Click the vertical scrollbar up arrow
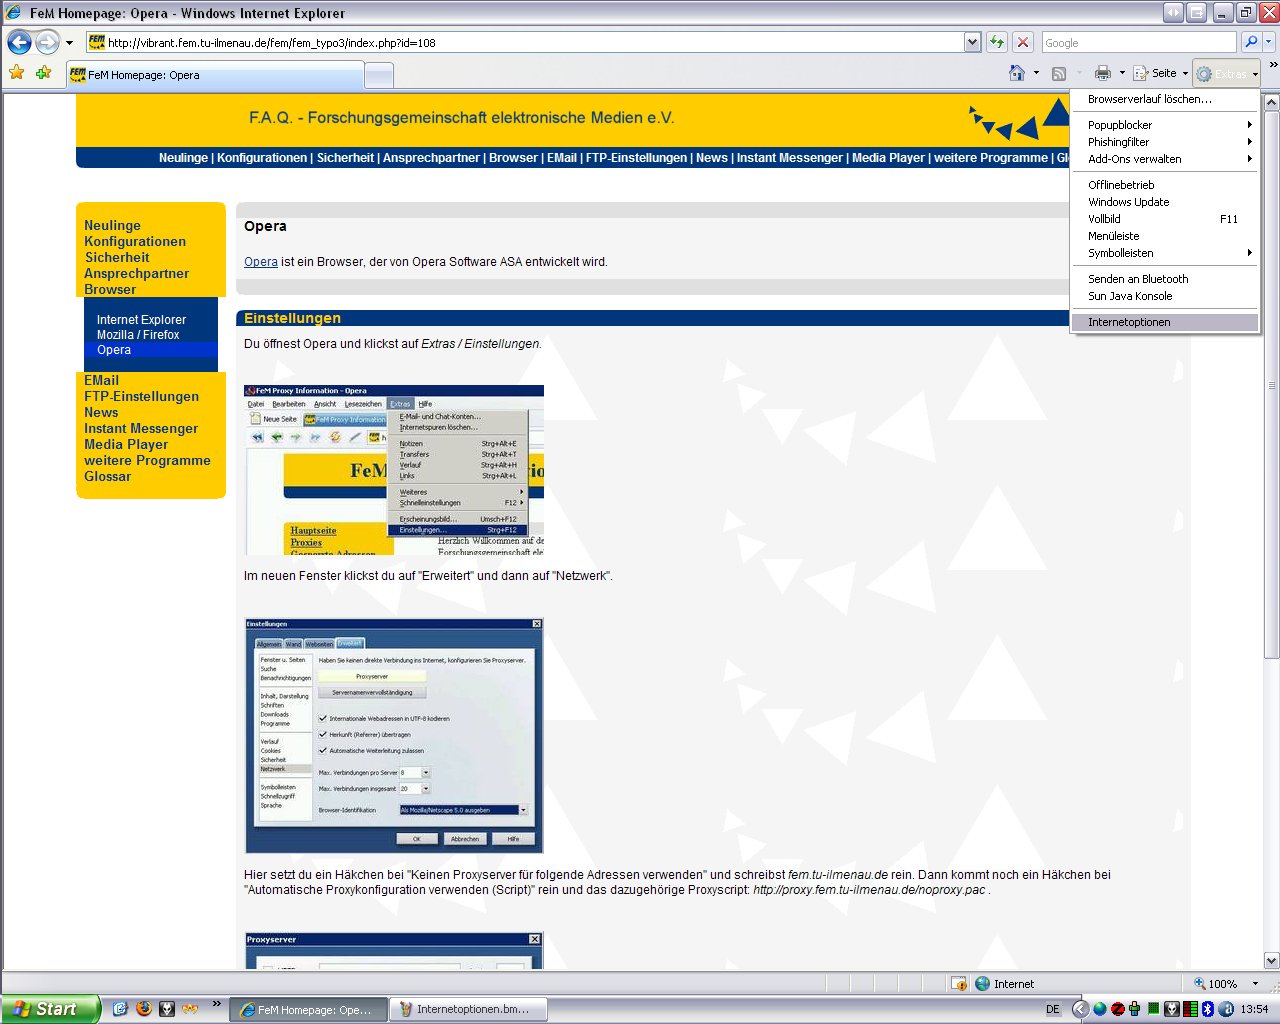Viewport: 1280px width, 1024px height. (x=1271, y=102)
